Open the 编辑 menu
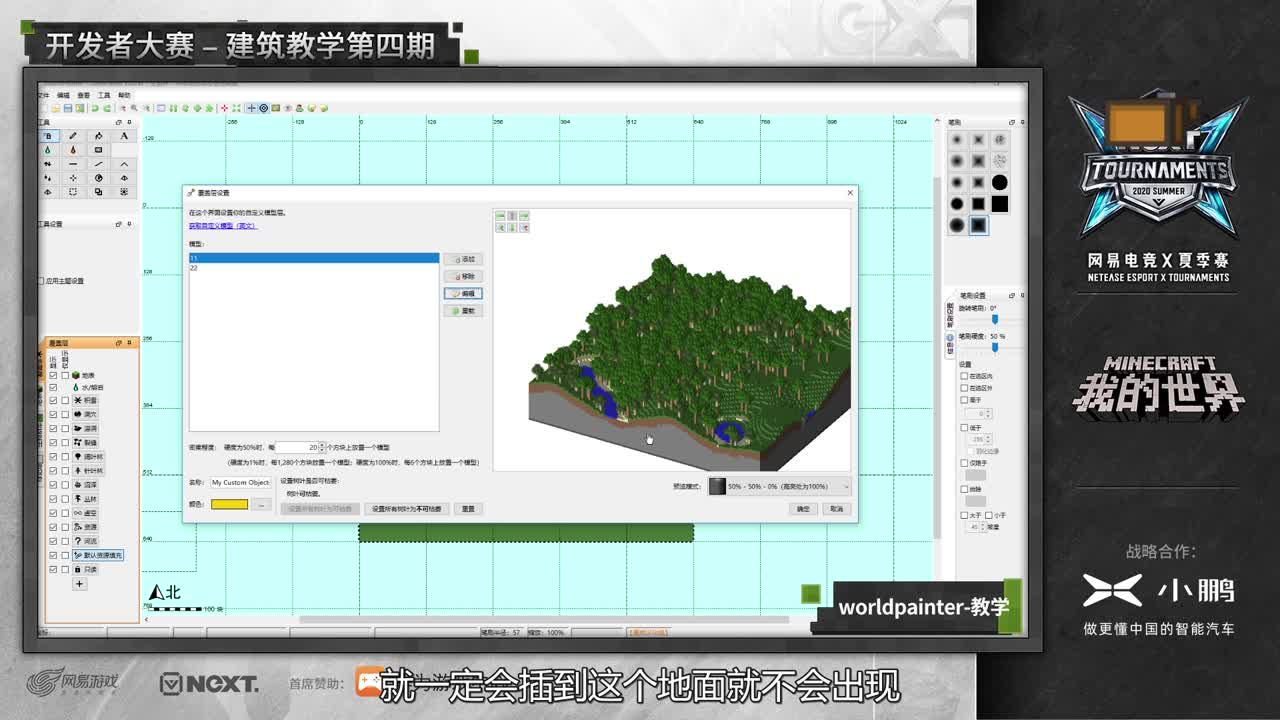This screenshot has height=720, width=1280. [63, 95]
